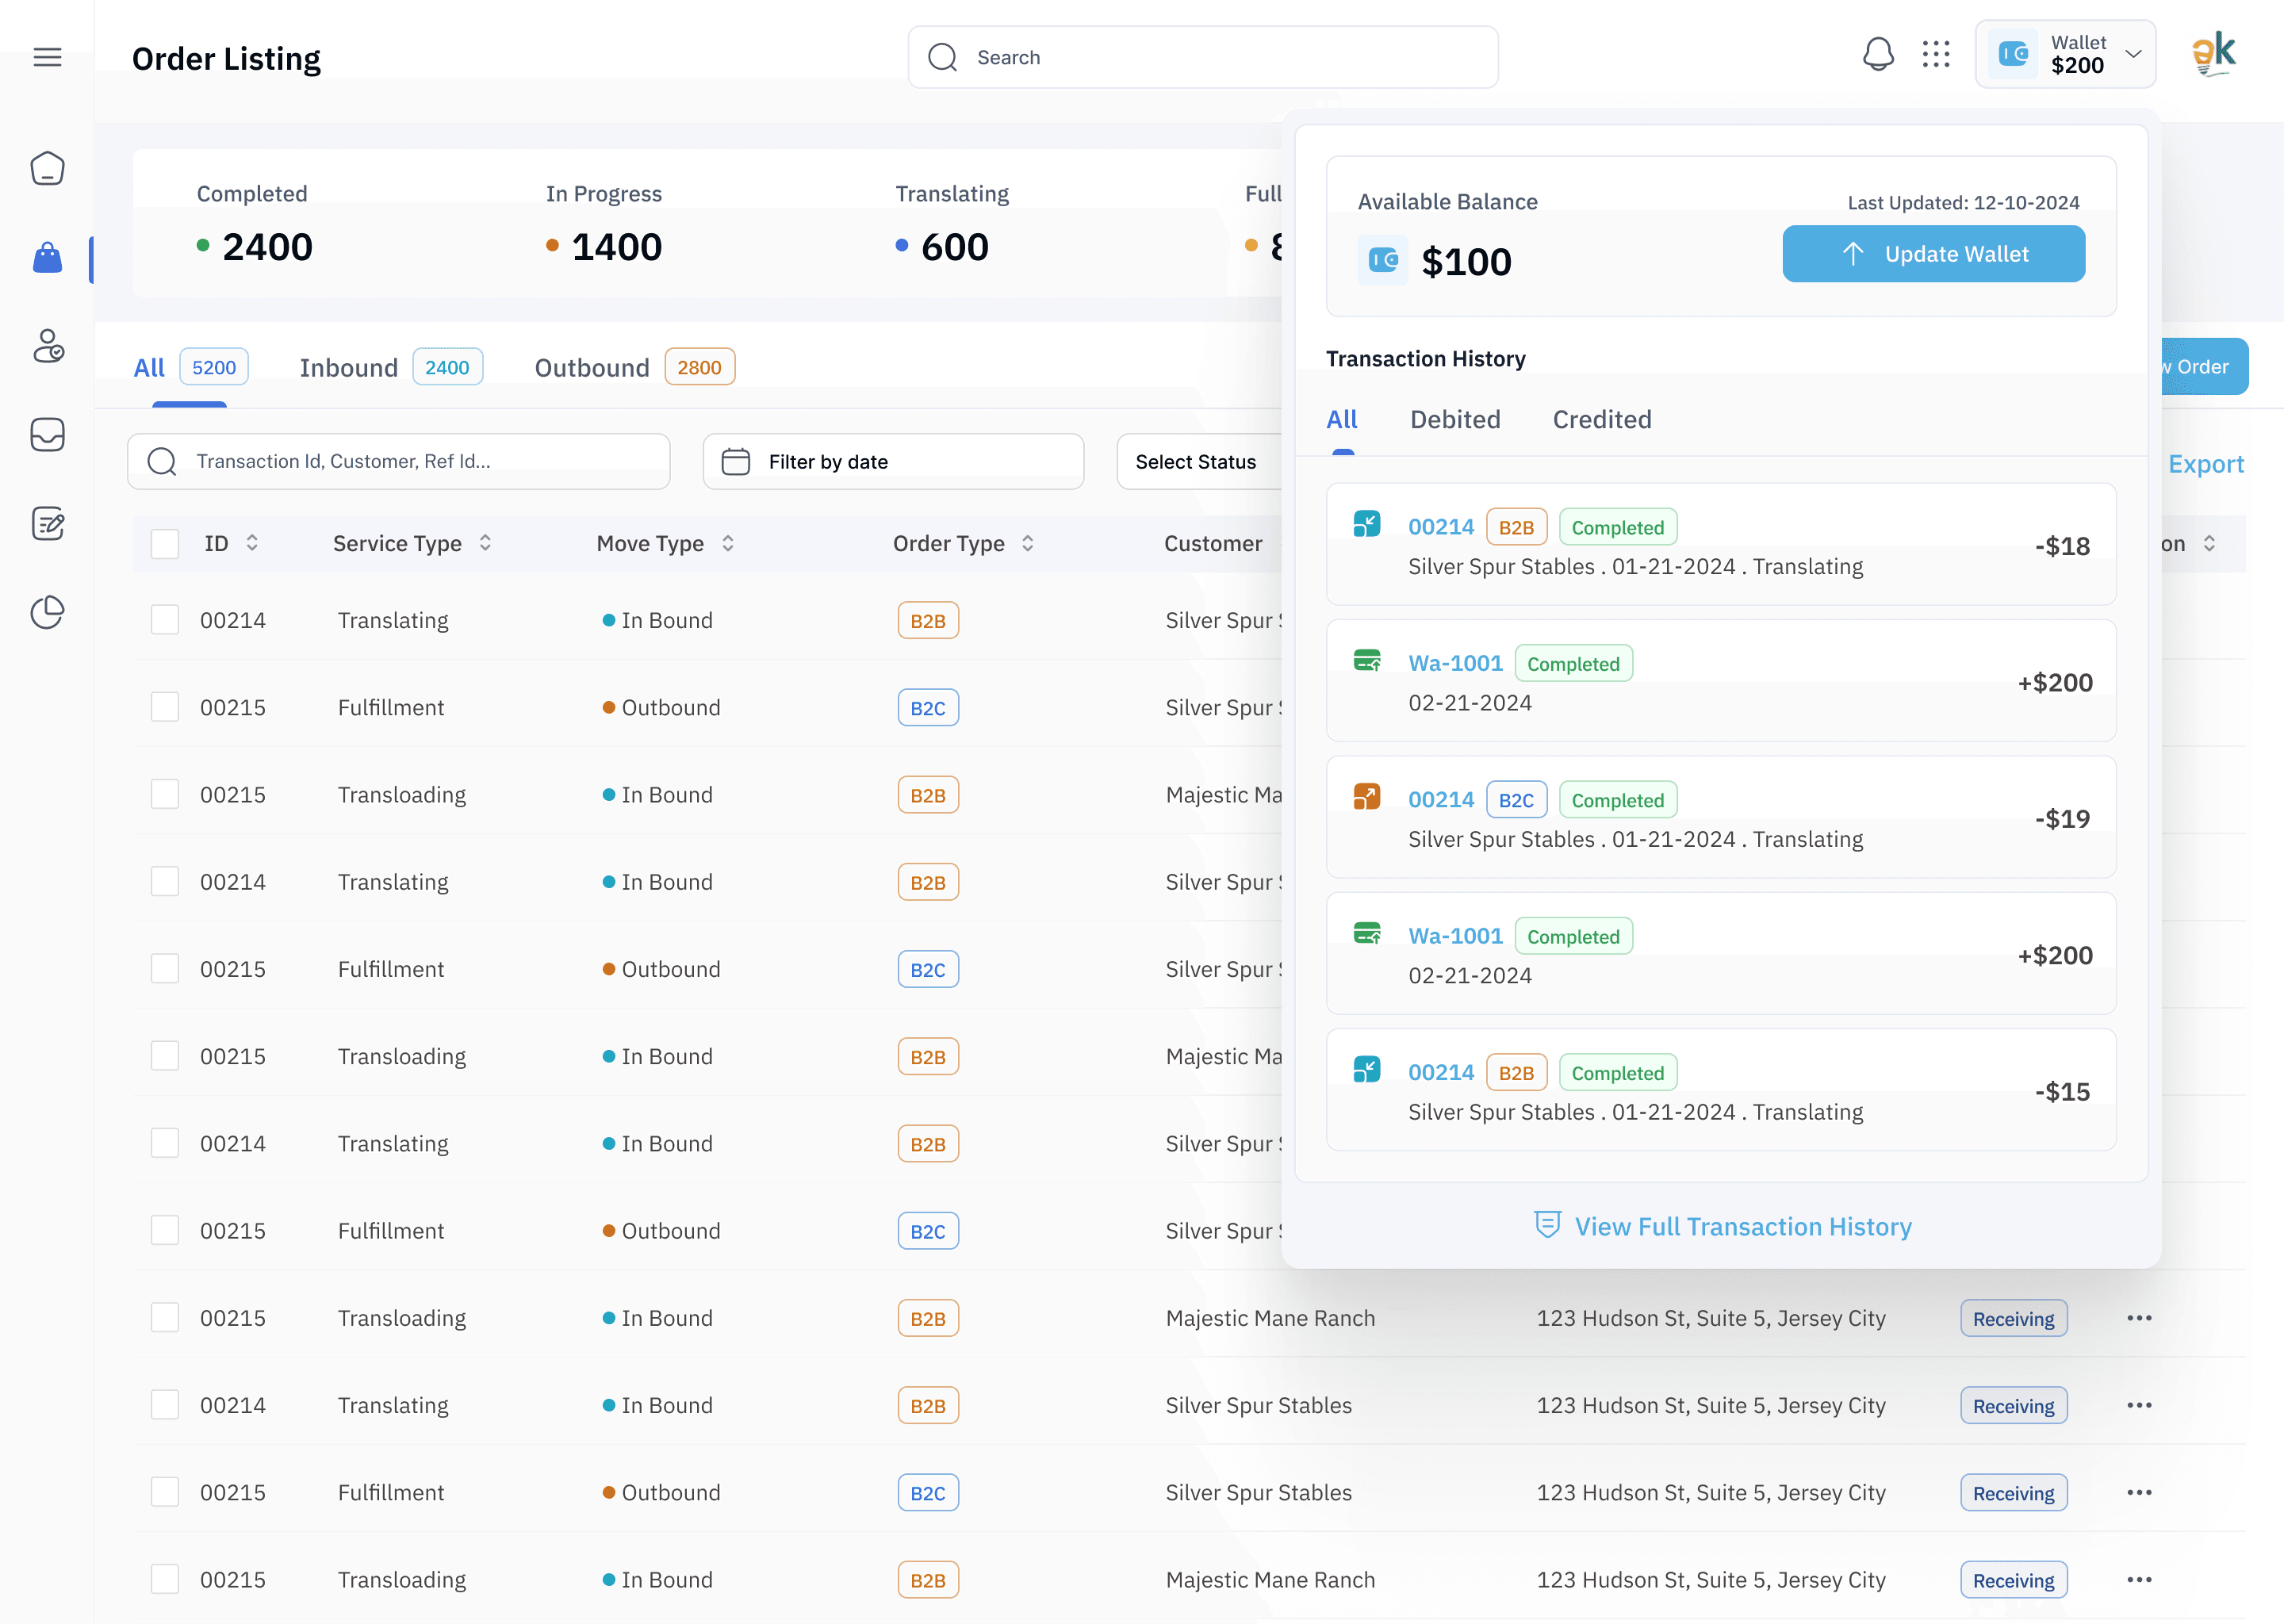Open the pie chart reports icon
The width and height of the screenshot is (2284, 1624).
tap(47, 611)
